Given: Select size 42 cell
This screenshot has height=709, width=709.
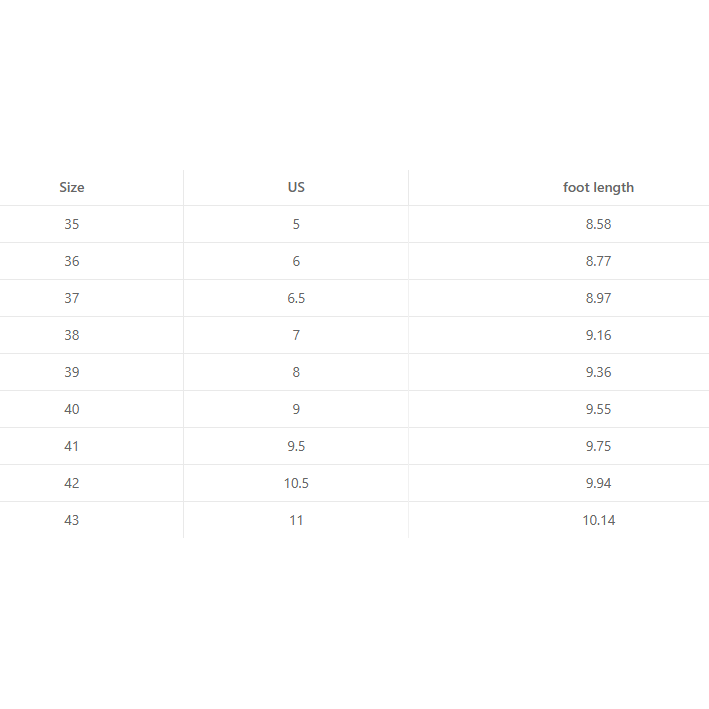Looking at the screenshot, I should pos(72,484).
